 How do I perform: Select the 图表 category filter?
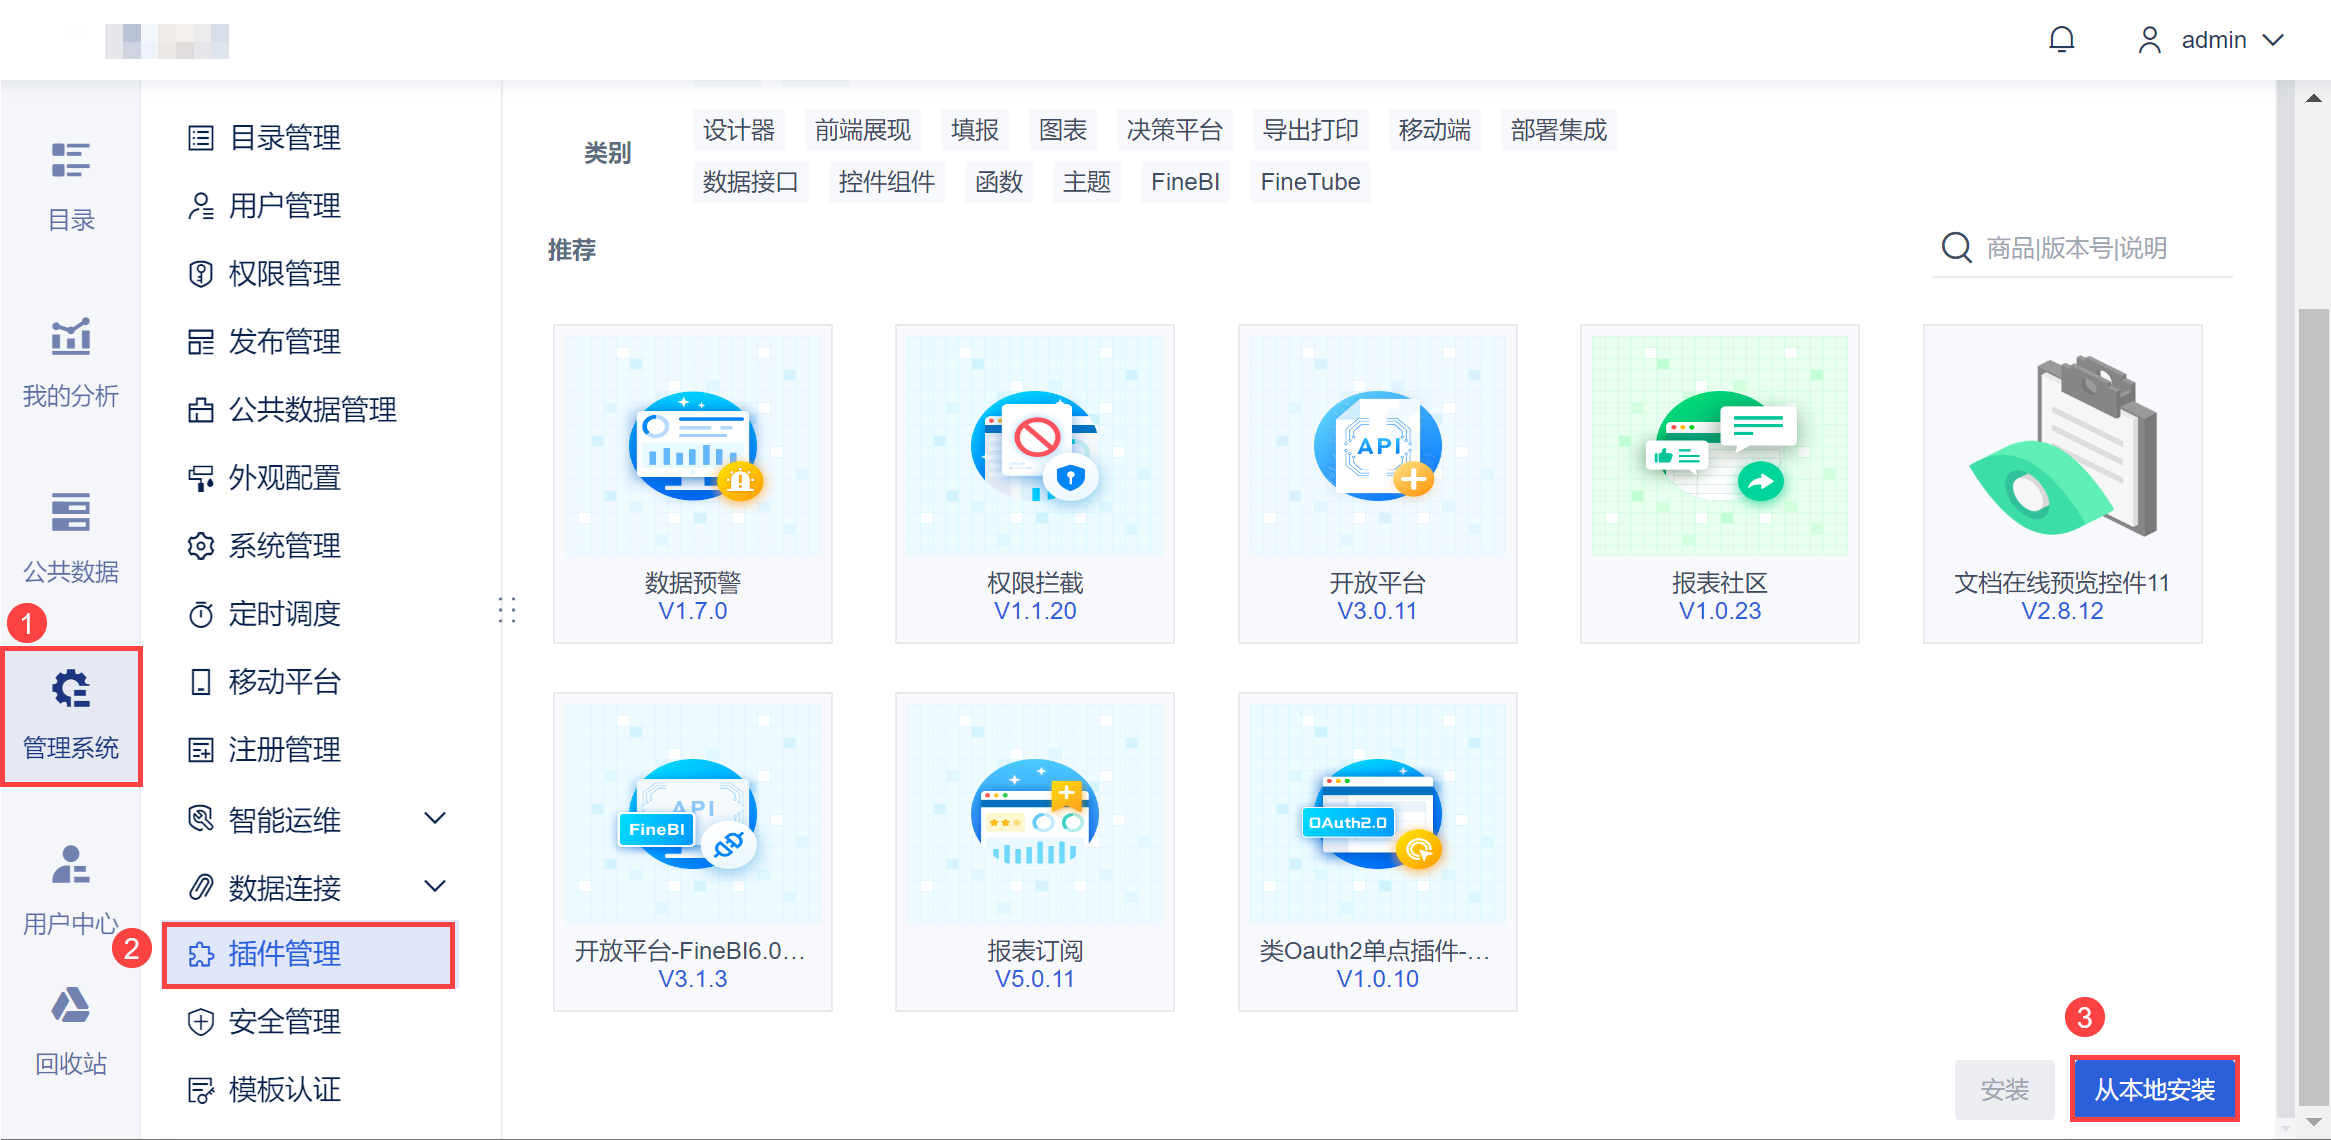[x=1062, y=130]
